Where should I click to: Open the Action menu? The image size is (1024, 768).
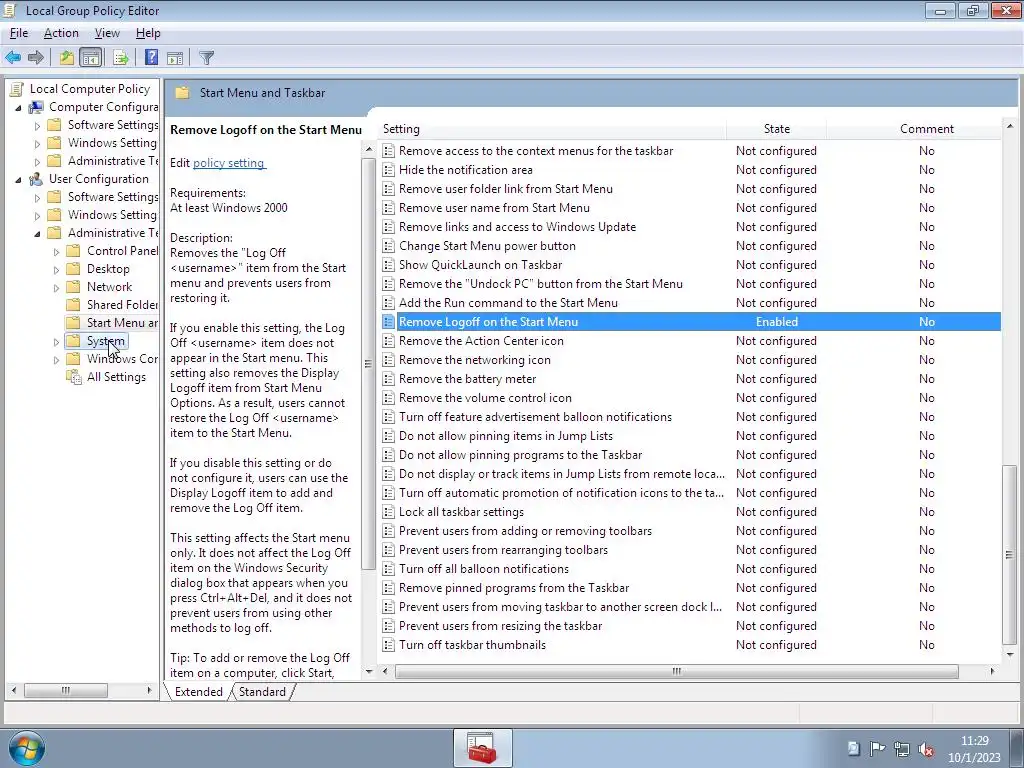point(61,33)
